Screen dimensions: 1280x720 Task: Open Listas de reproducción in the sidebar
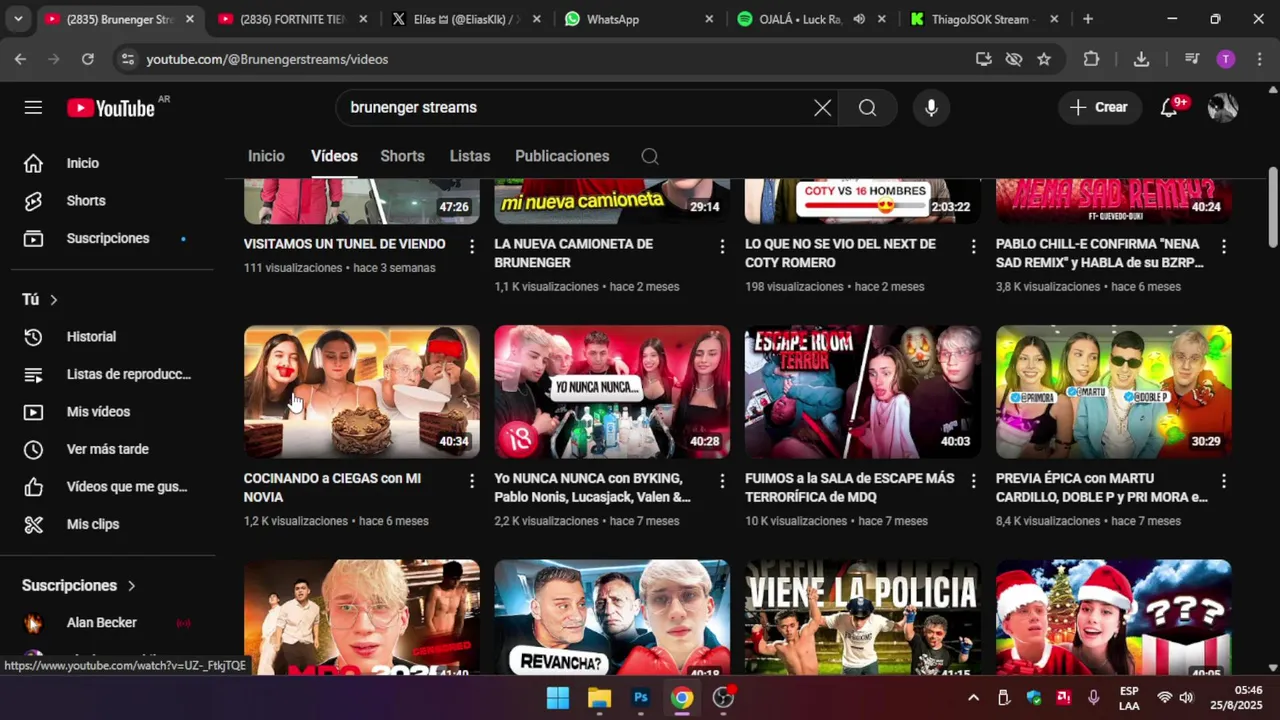point(112,374)
